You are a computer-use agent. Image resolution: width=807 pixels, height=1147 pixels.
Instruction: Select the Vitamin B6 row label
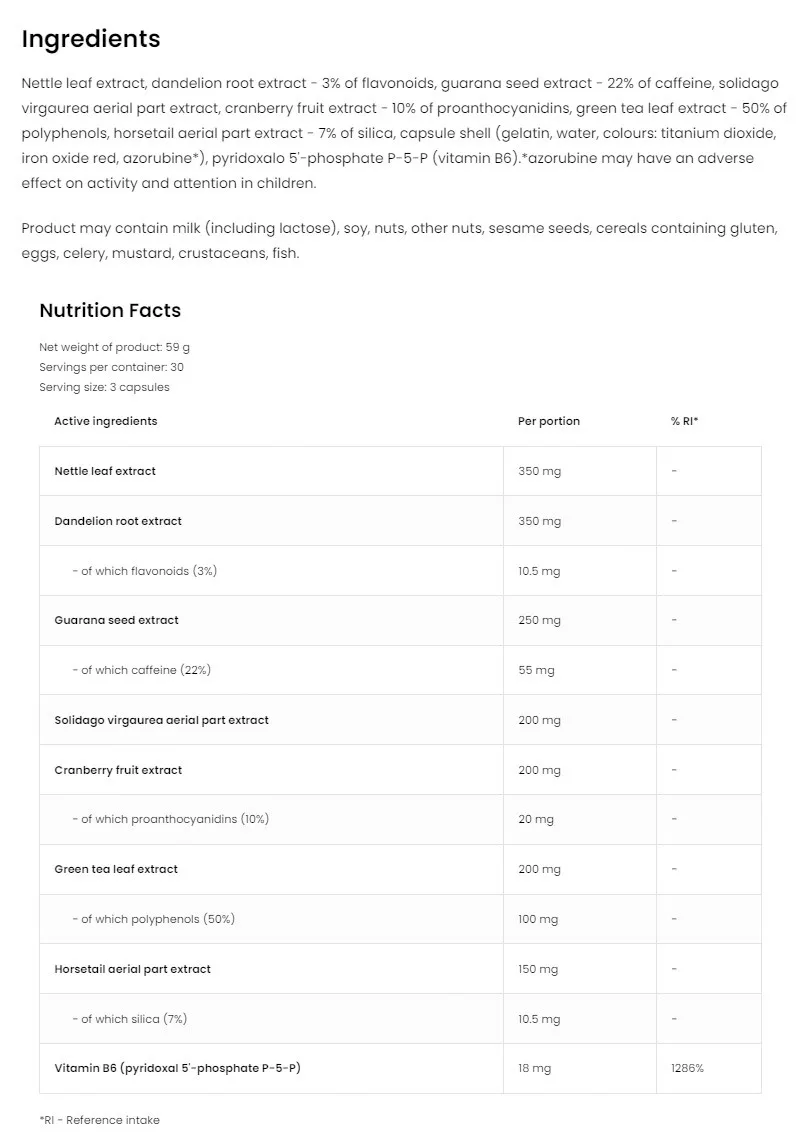[x=177, y=1068]
